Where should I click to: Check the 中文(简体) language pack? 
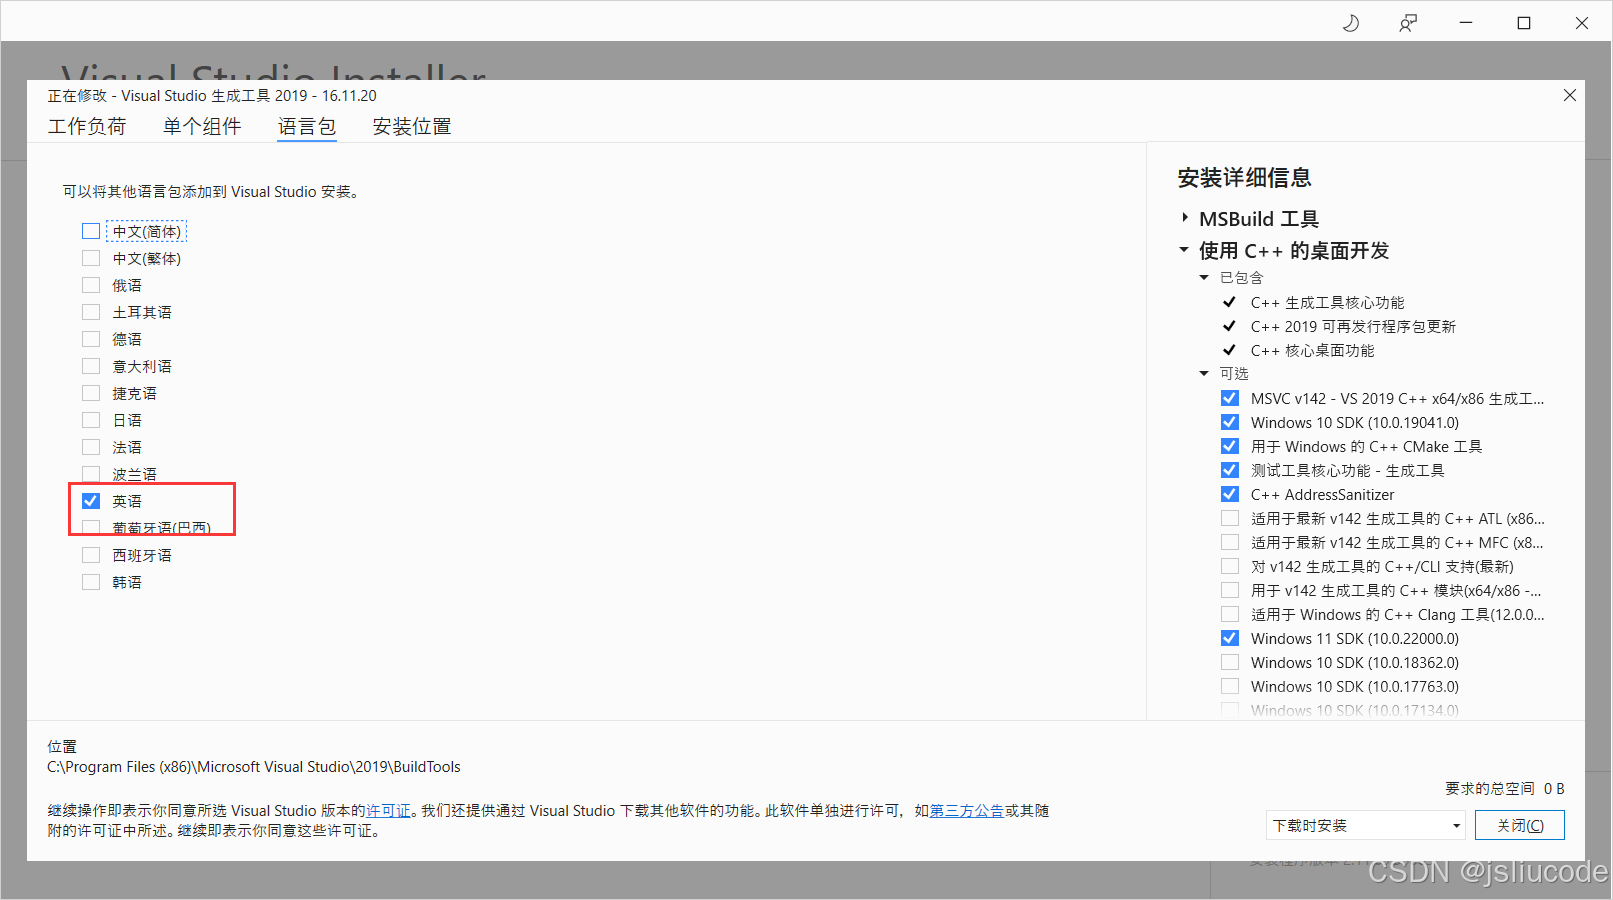coord(90,230)
